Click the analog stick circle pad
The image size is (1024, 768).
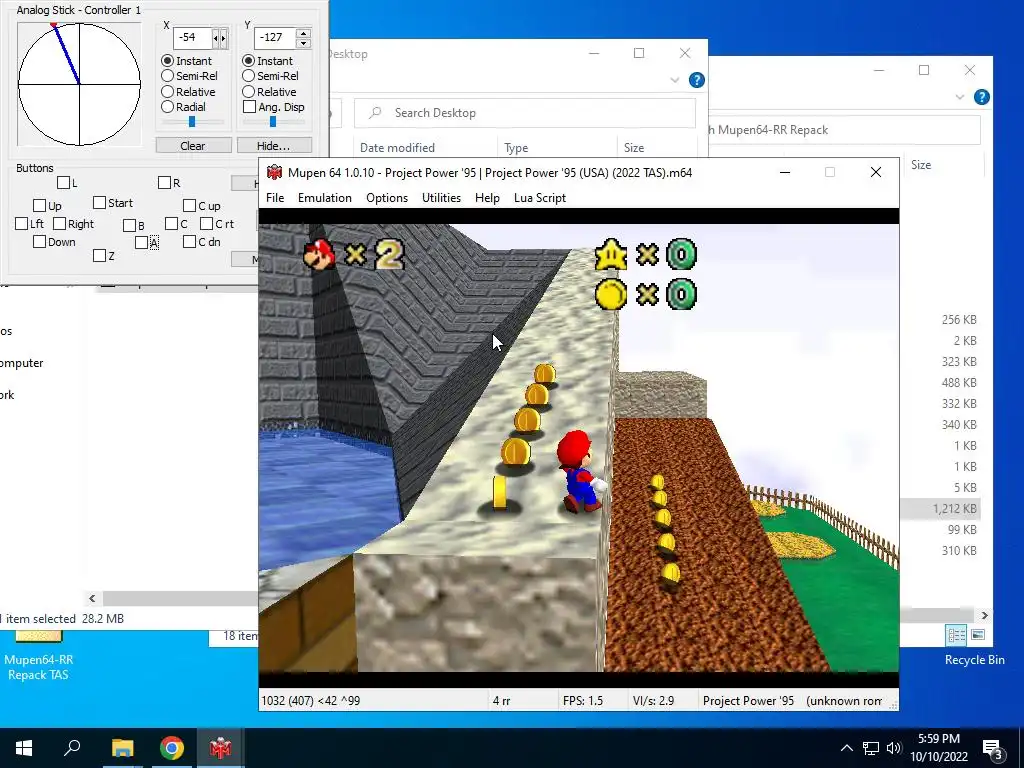pos(79,84)
